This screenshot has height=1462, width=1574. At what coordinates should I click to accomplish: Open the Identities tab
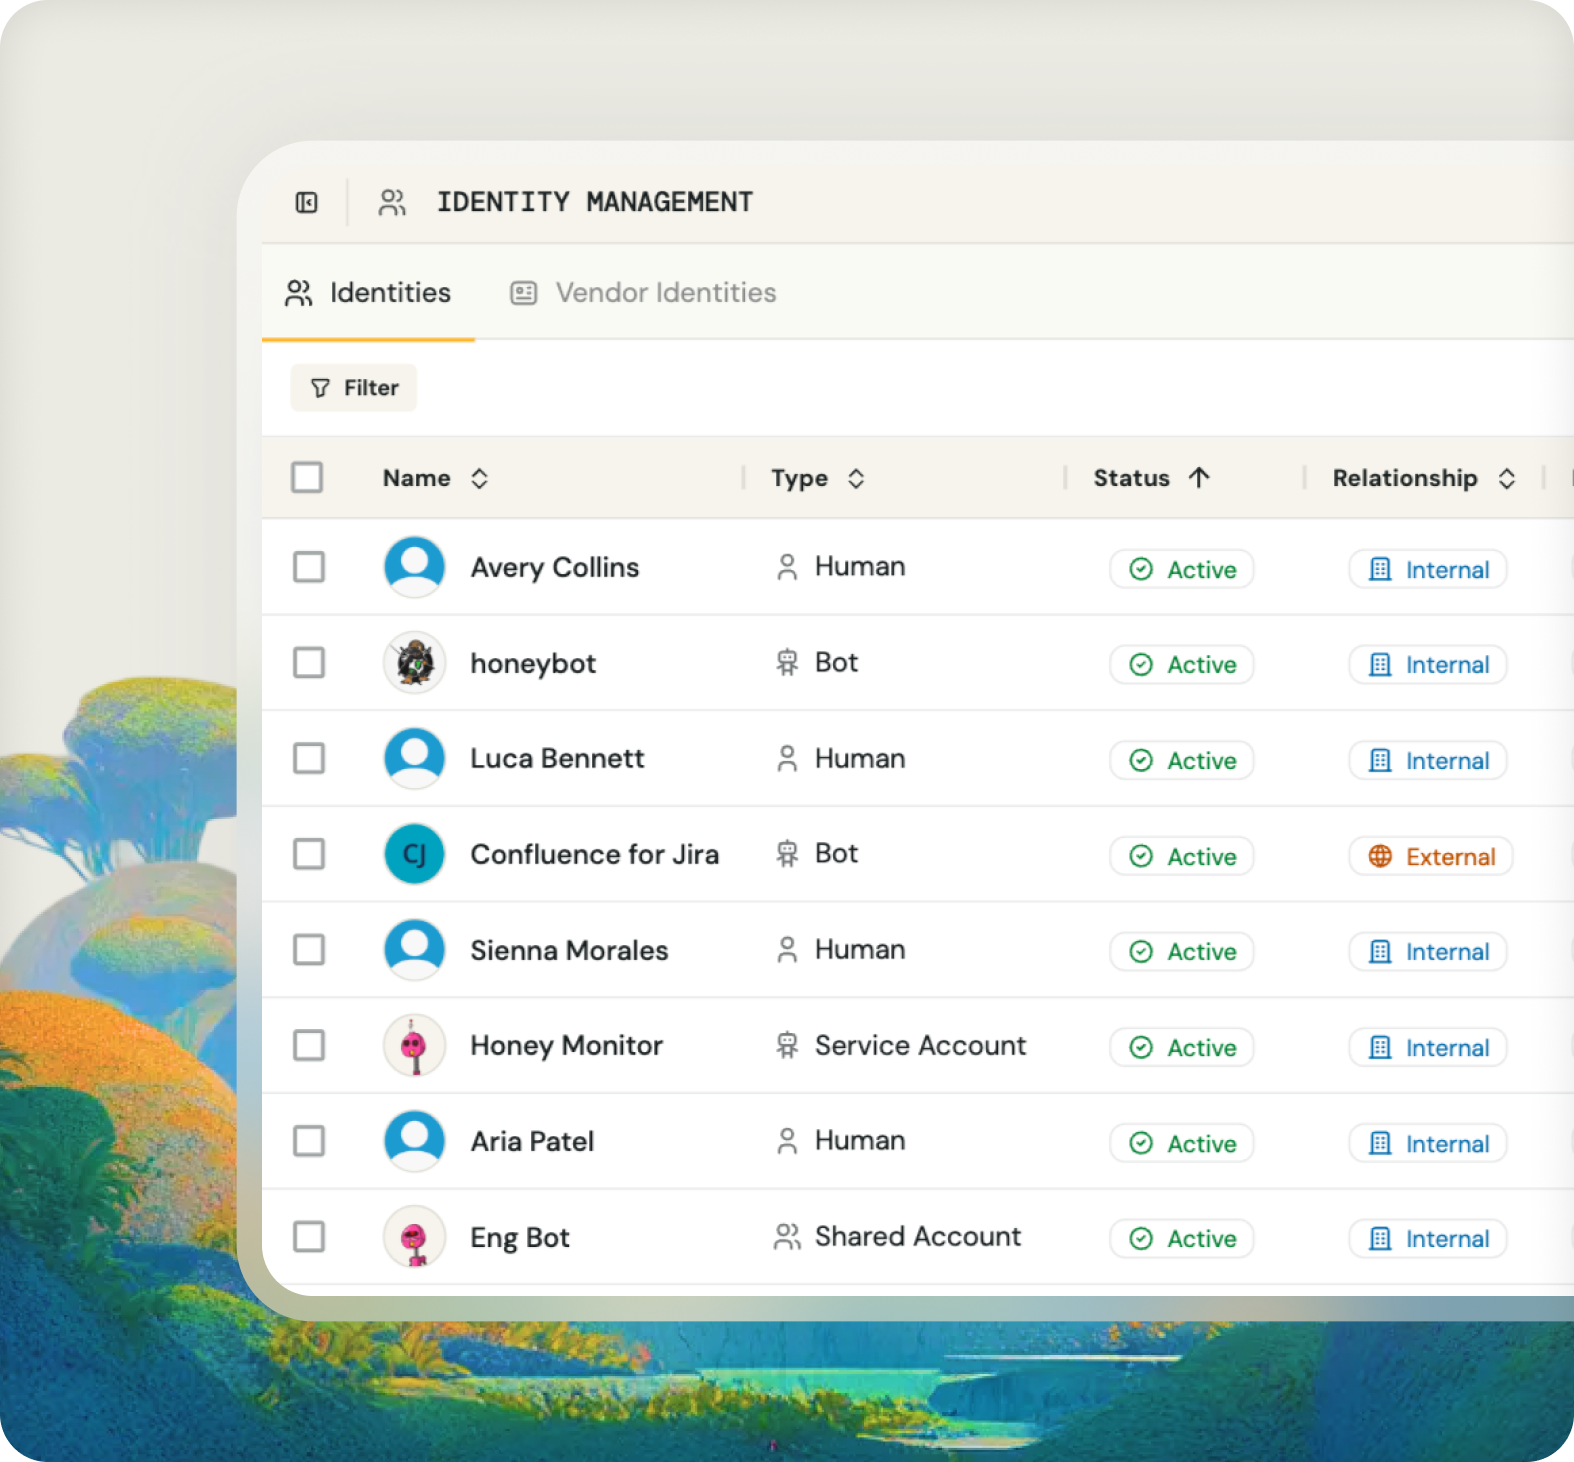(368, 293)
